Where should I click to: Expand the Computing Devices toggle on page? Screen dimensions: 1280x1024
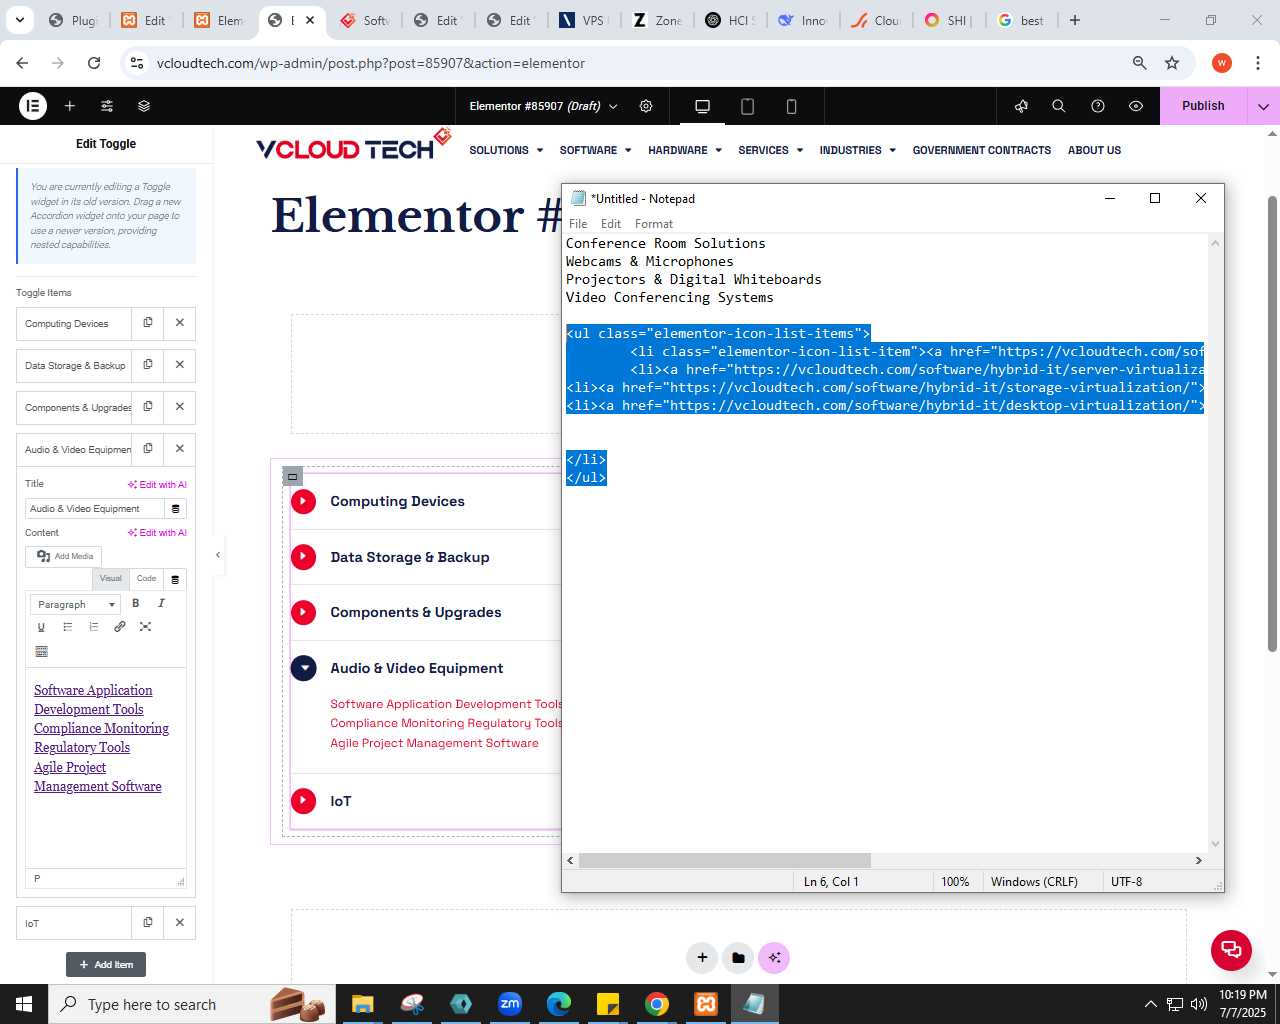pyautogui.click(x=397, y=501)
